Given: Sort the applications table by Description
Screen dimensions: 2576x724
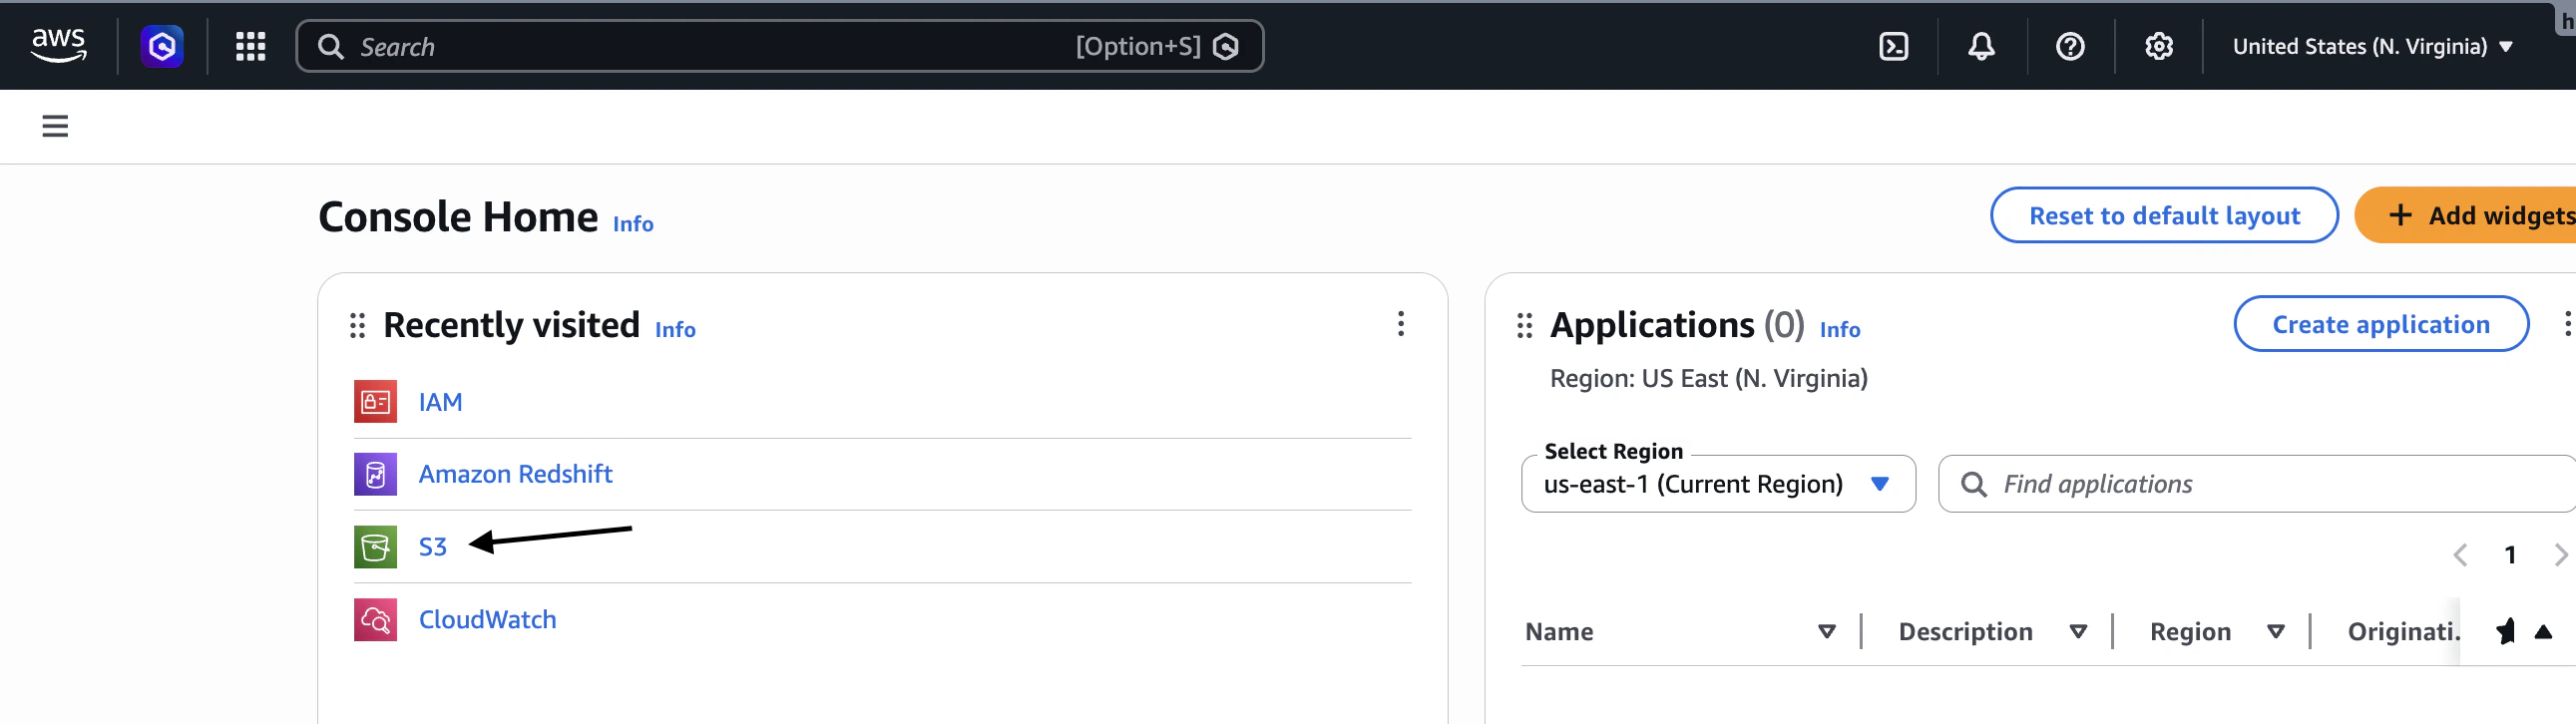Looking at the screenshot, I should (2078, 632).
